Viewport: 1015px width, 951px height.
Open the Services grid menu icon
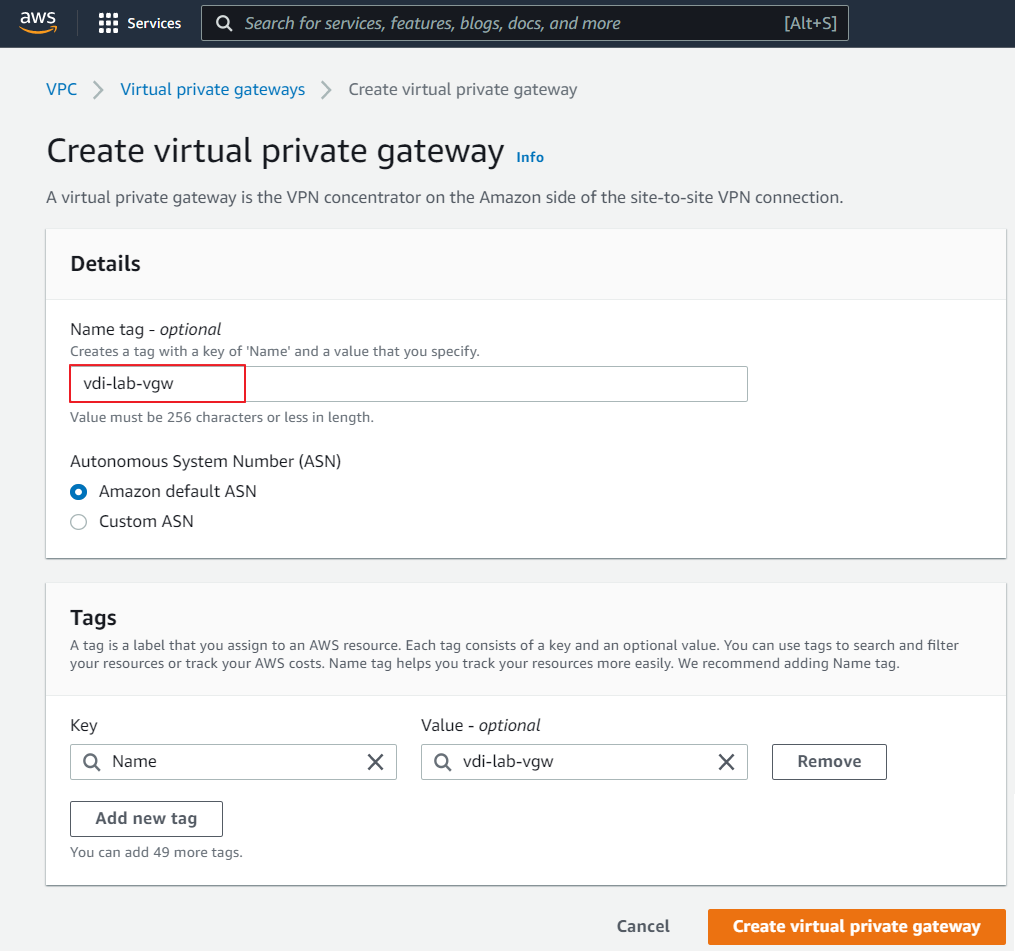click(x=108, y=23)
